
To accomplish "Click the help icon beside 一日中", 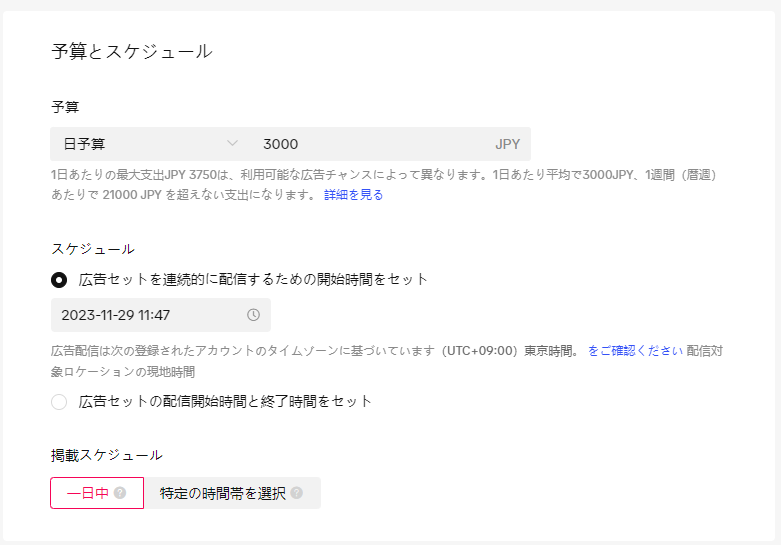I will coord(120,493).
